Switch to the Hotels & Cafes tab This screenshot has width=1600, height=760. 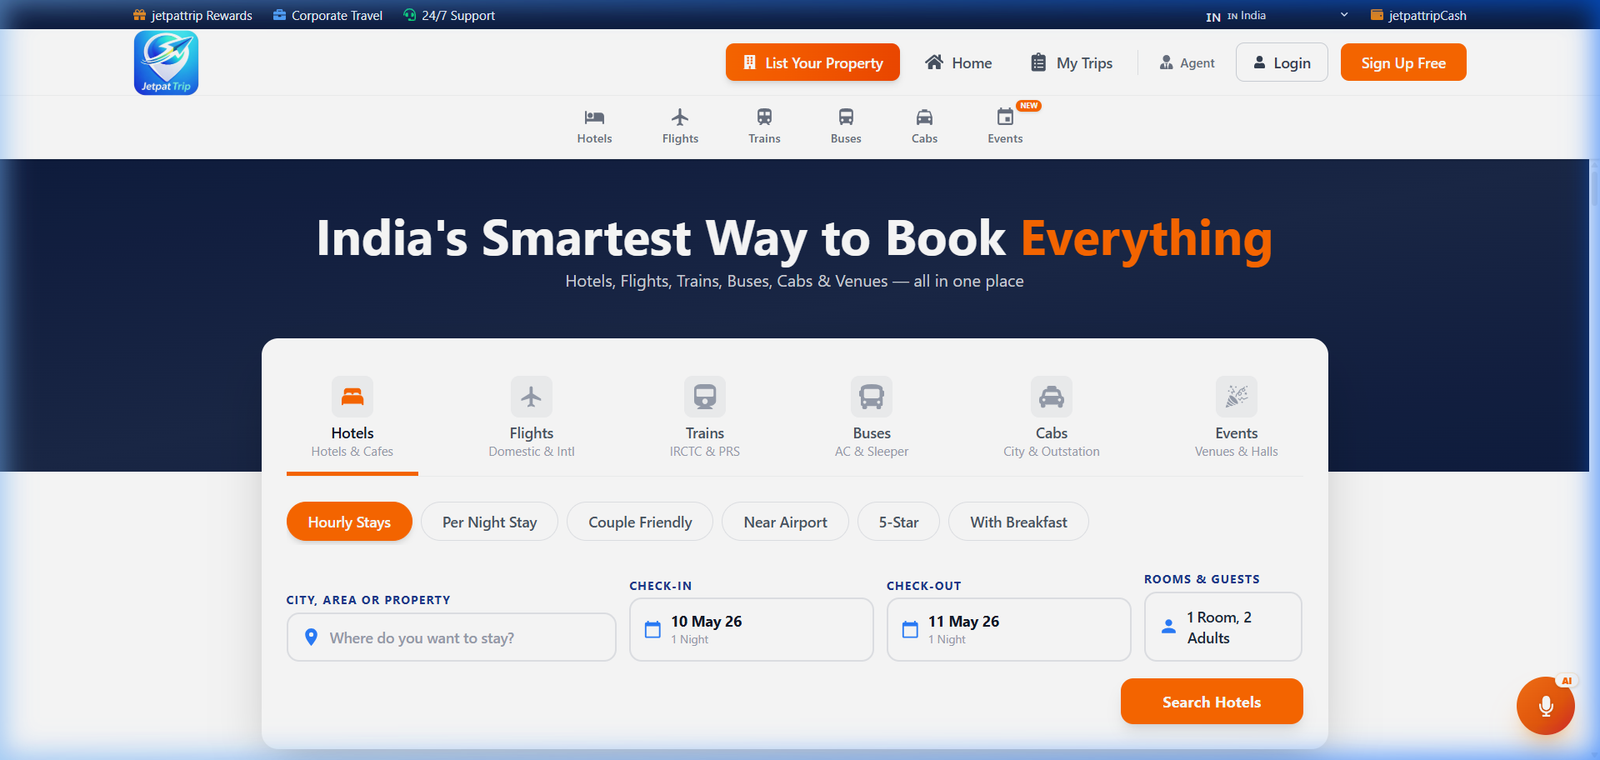coord(352,420)
